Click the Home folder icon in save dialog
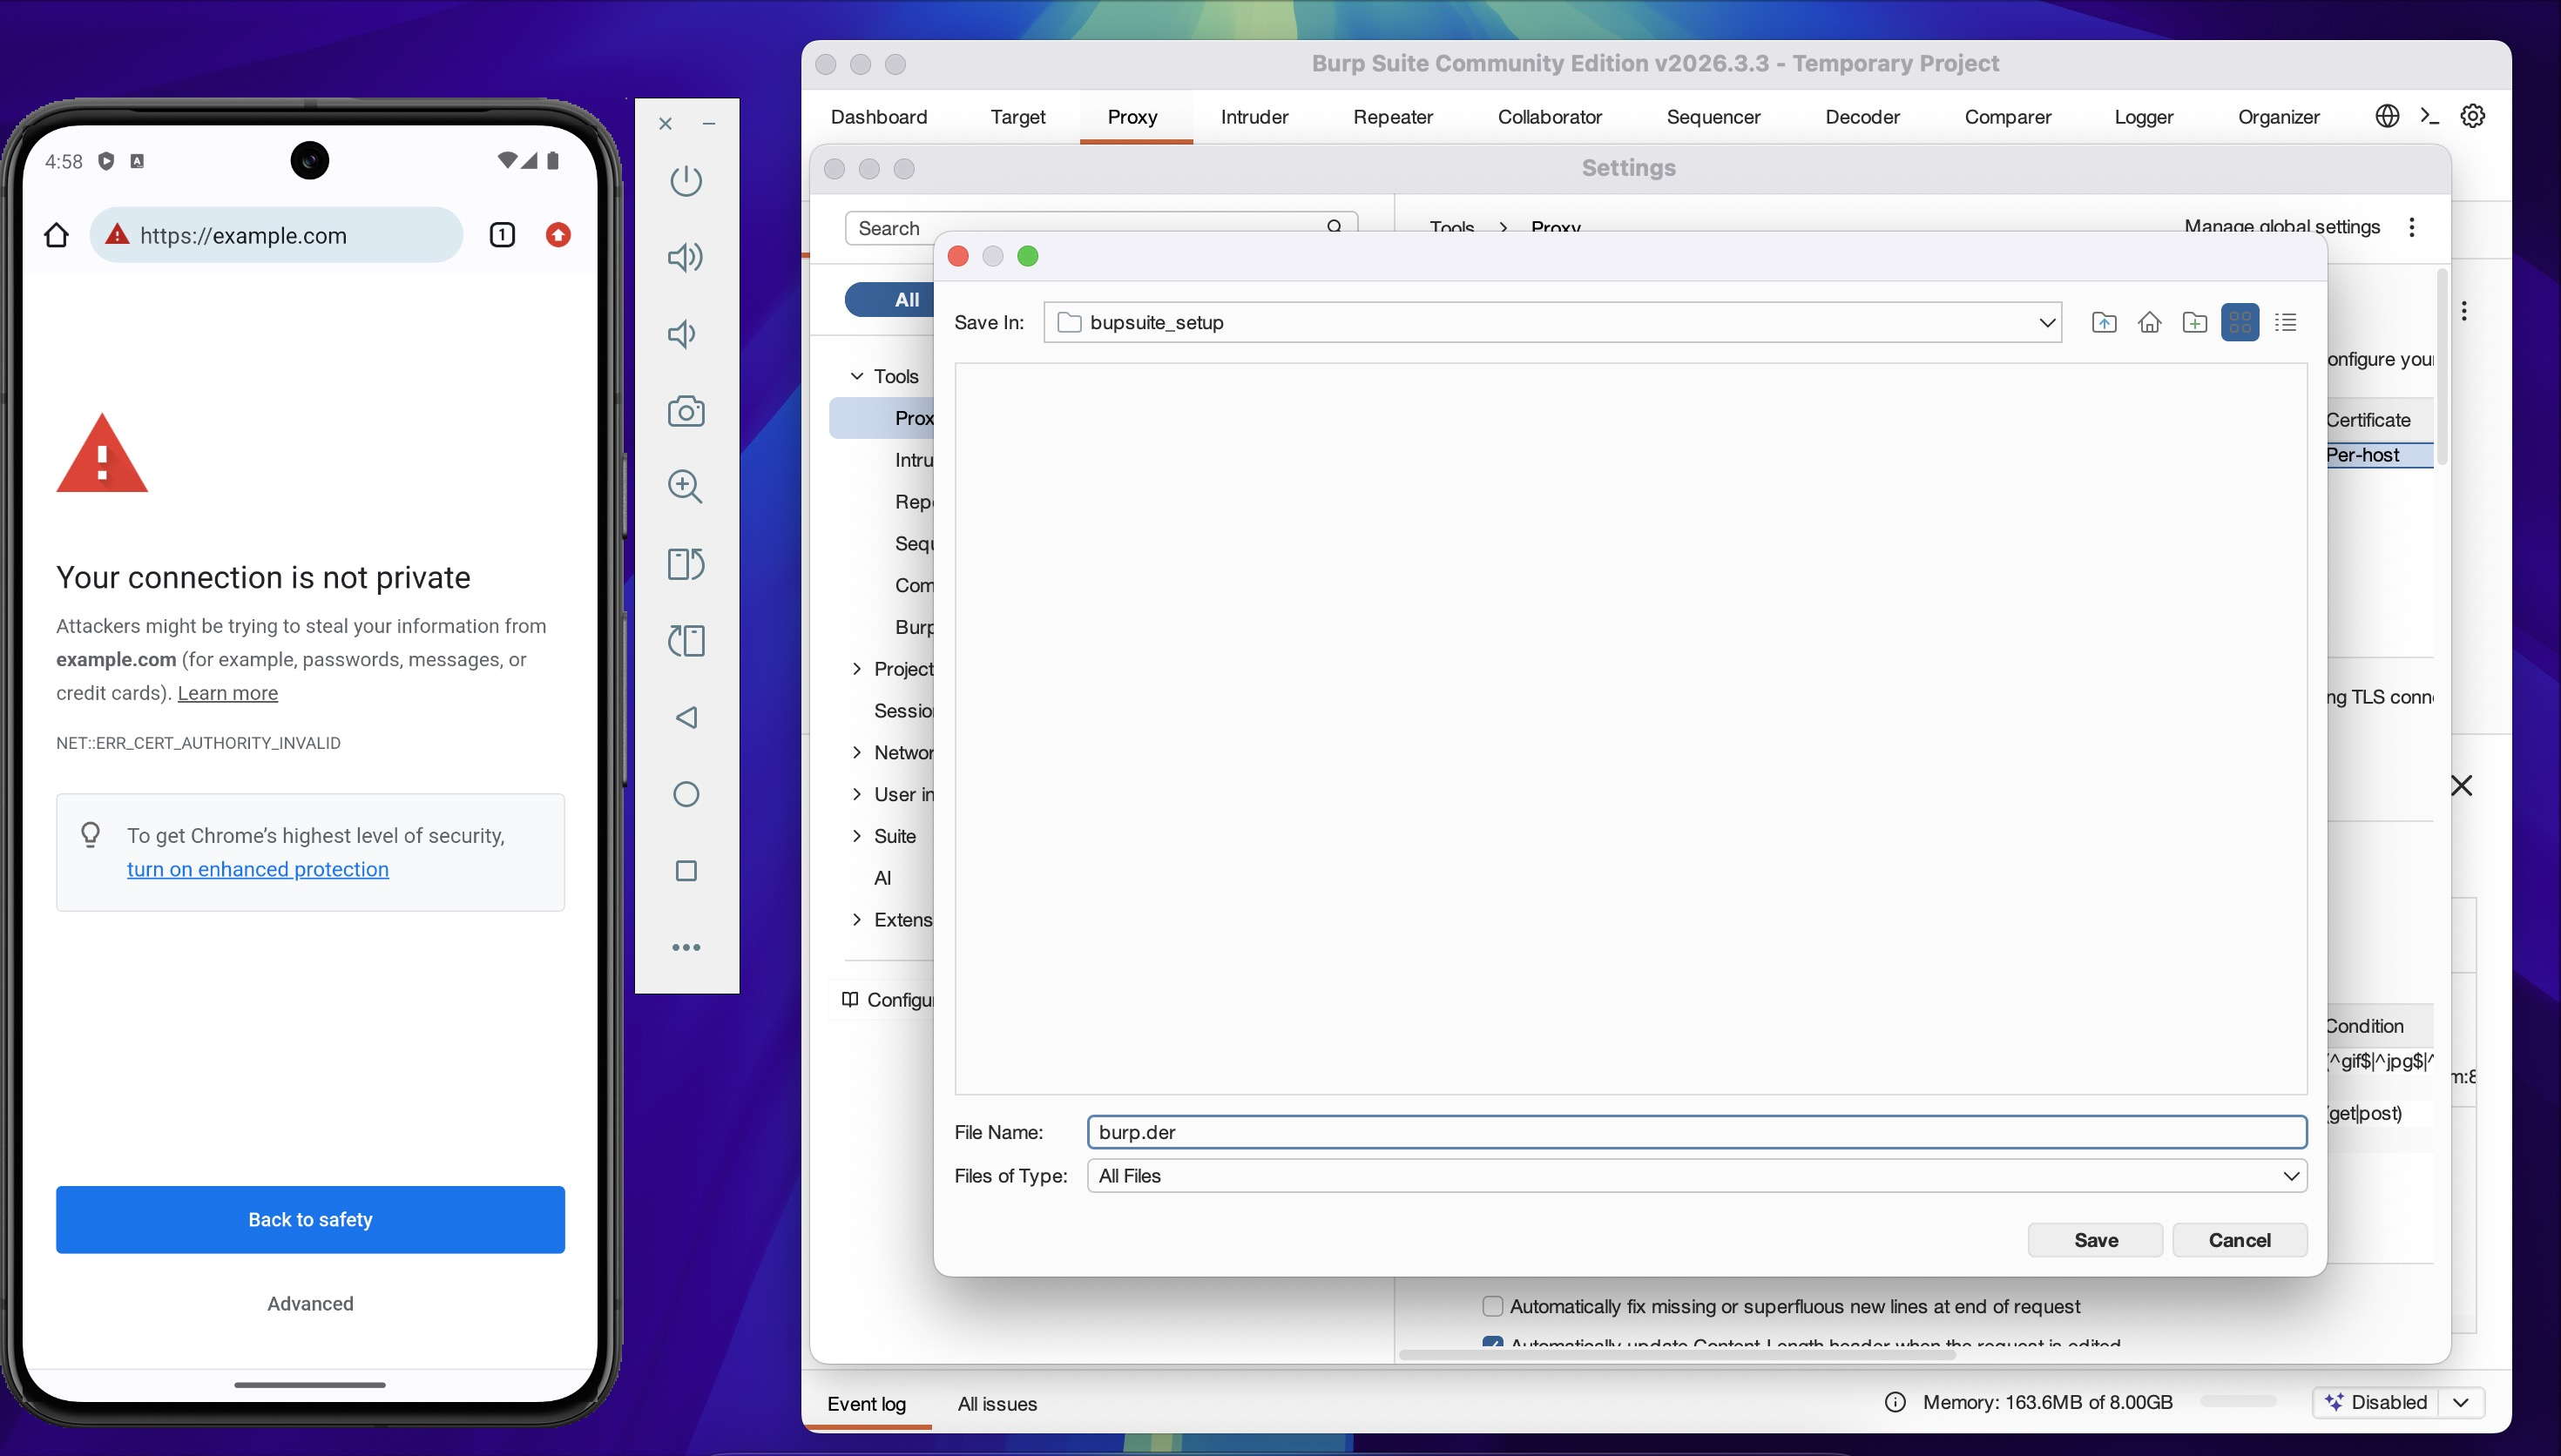The height and width of the screenshot is (1456, 2561). coord(2149,322)
